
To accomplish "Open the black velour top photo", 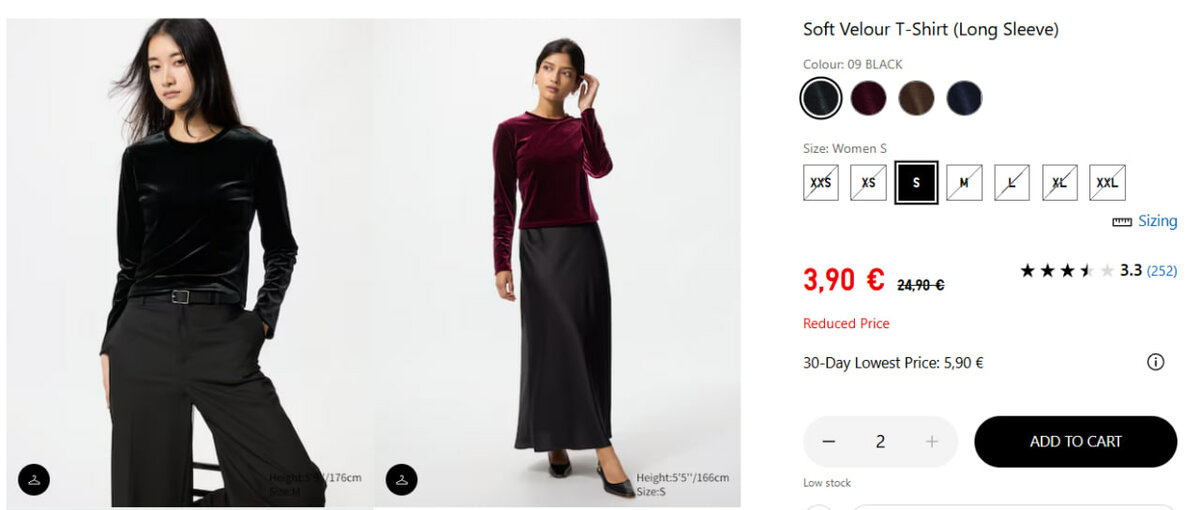I will tap(190, 260).
